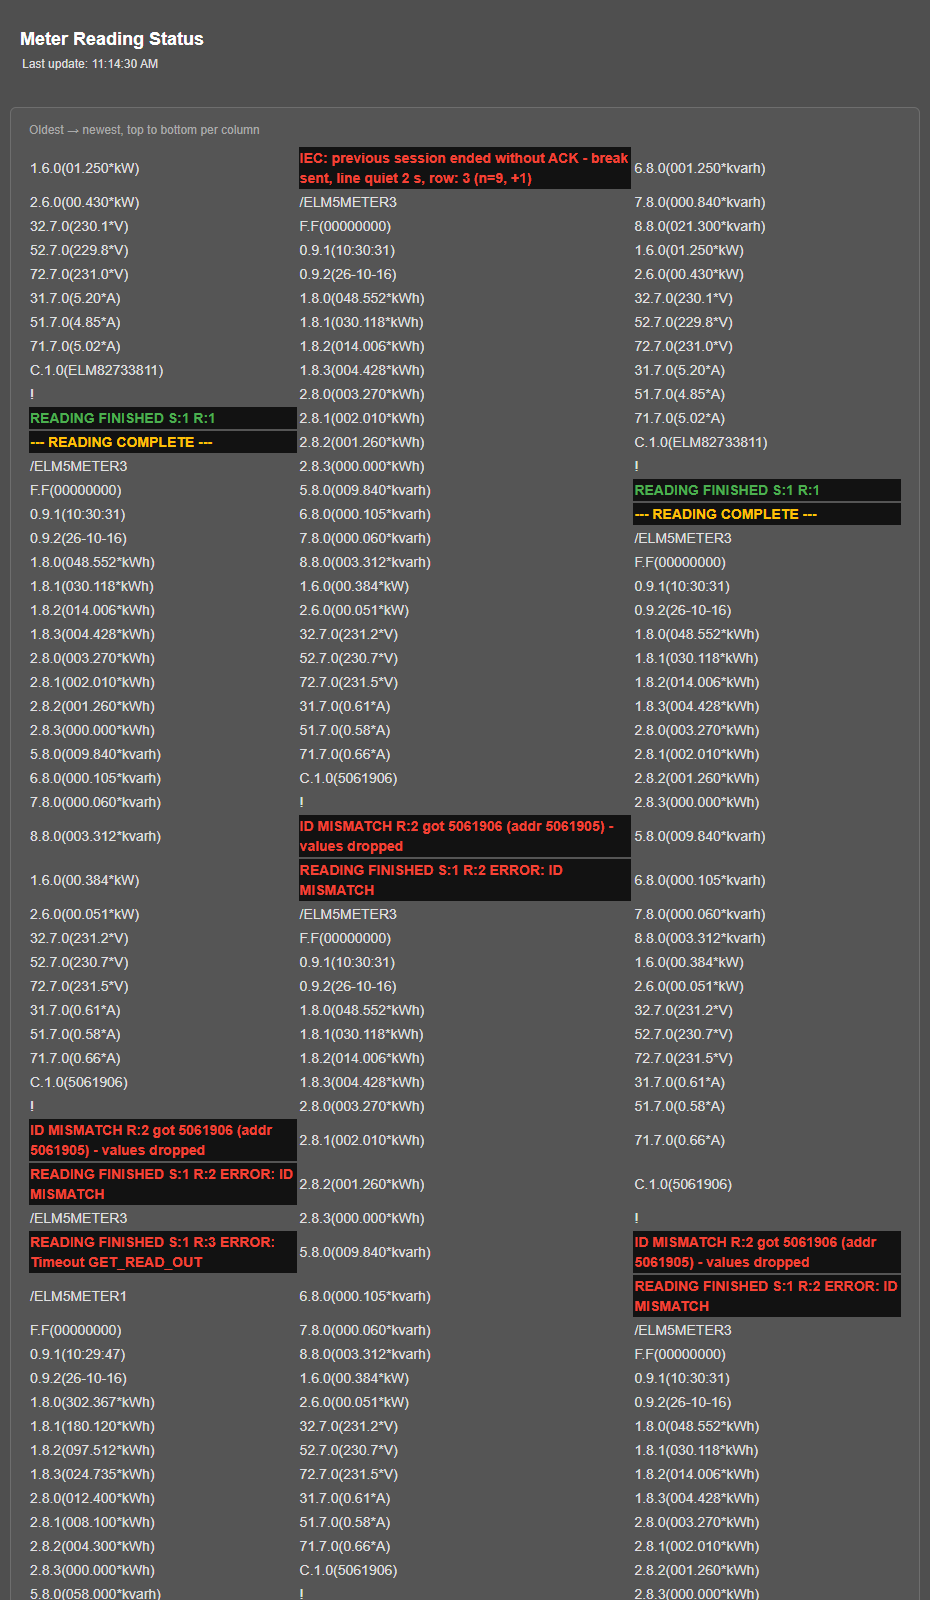
Task: Select the red "IEC: previous session ended without ACK" message
Action: pos(464,168)
